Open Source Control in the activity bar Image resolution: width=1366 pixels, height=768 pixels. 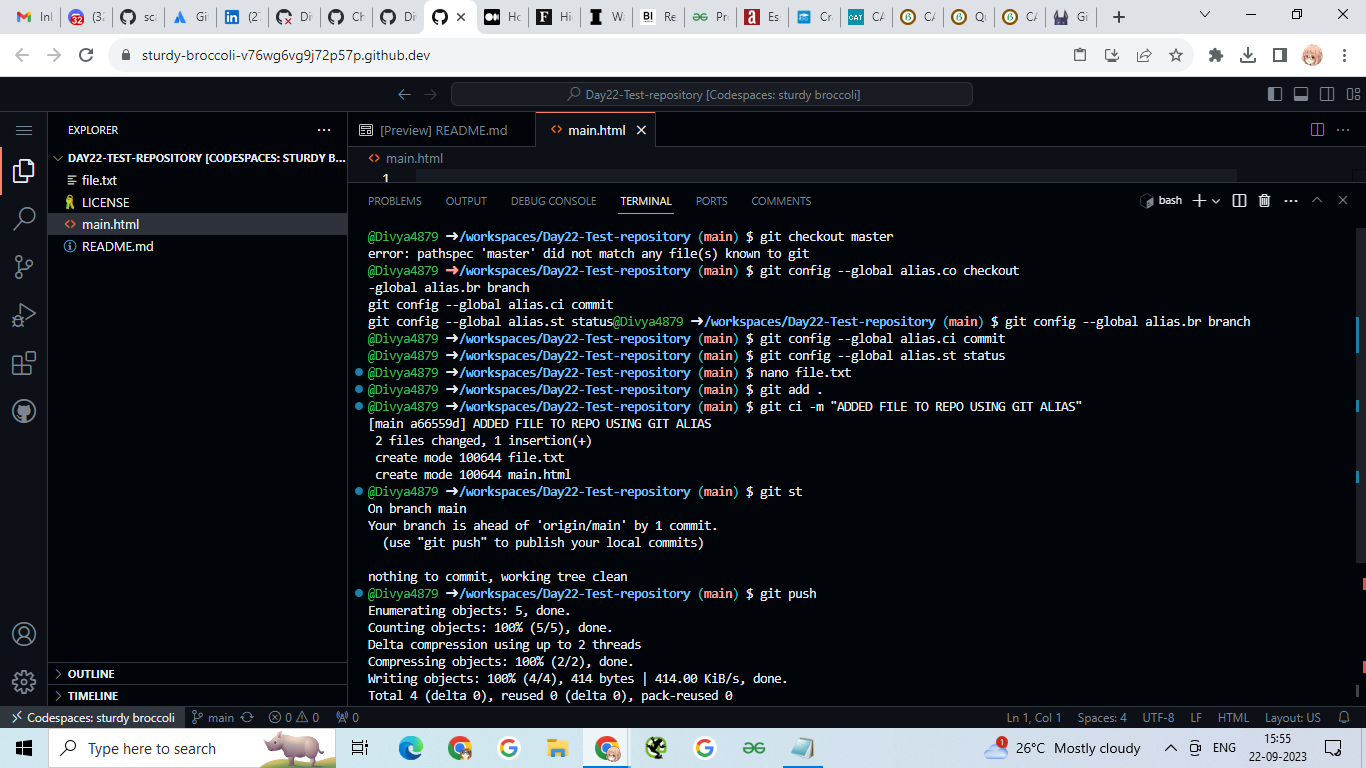(24, 266)
